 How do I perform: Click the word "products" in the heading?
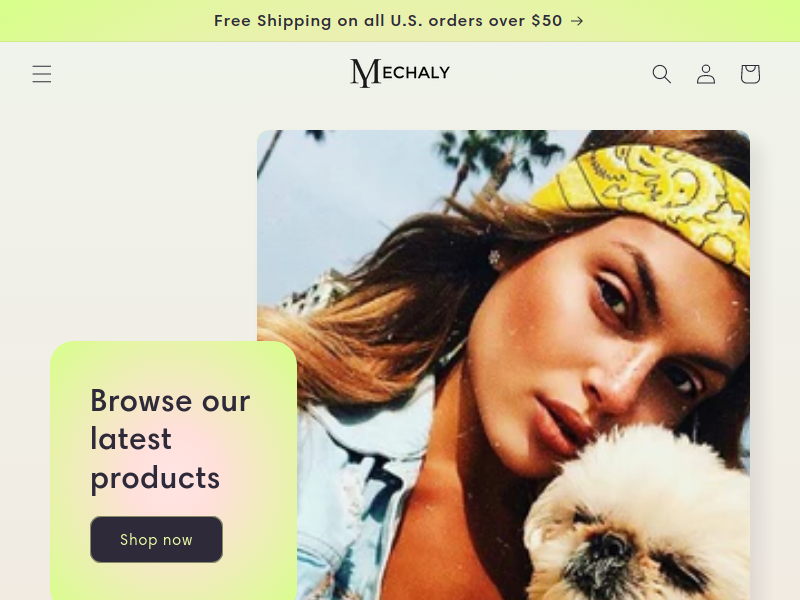(x=155, y=479)
